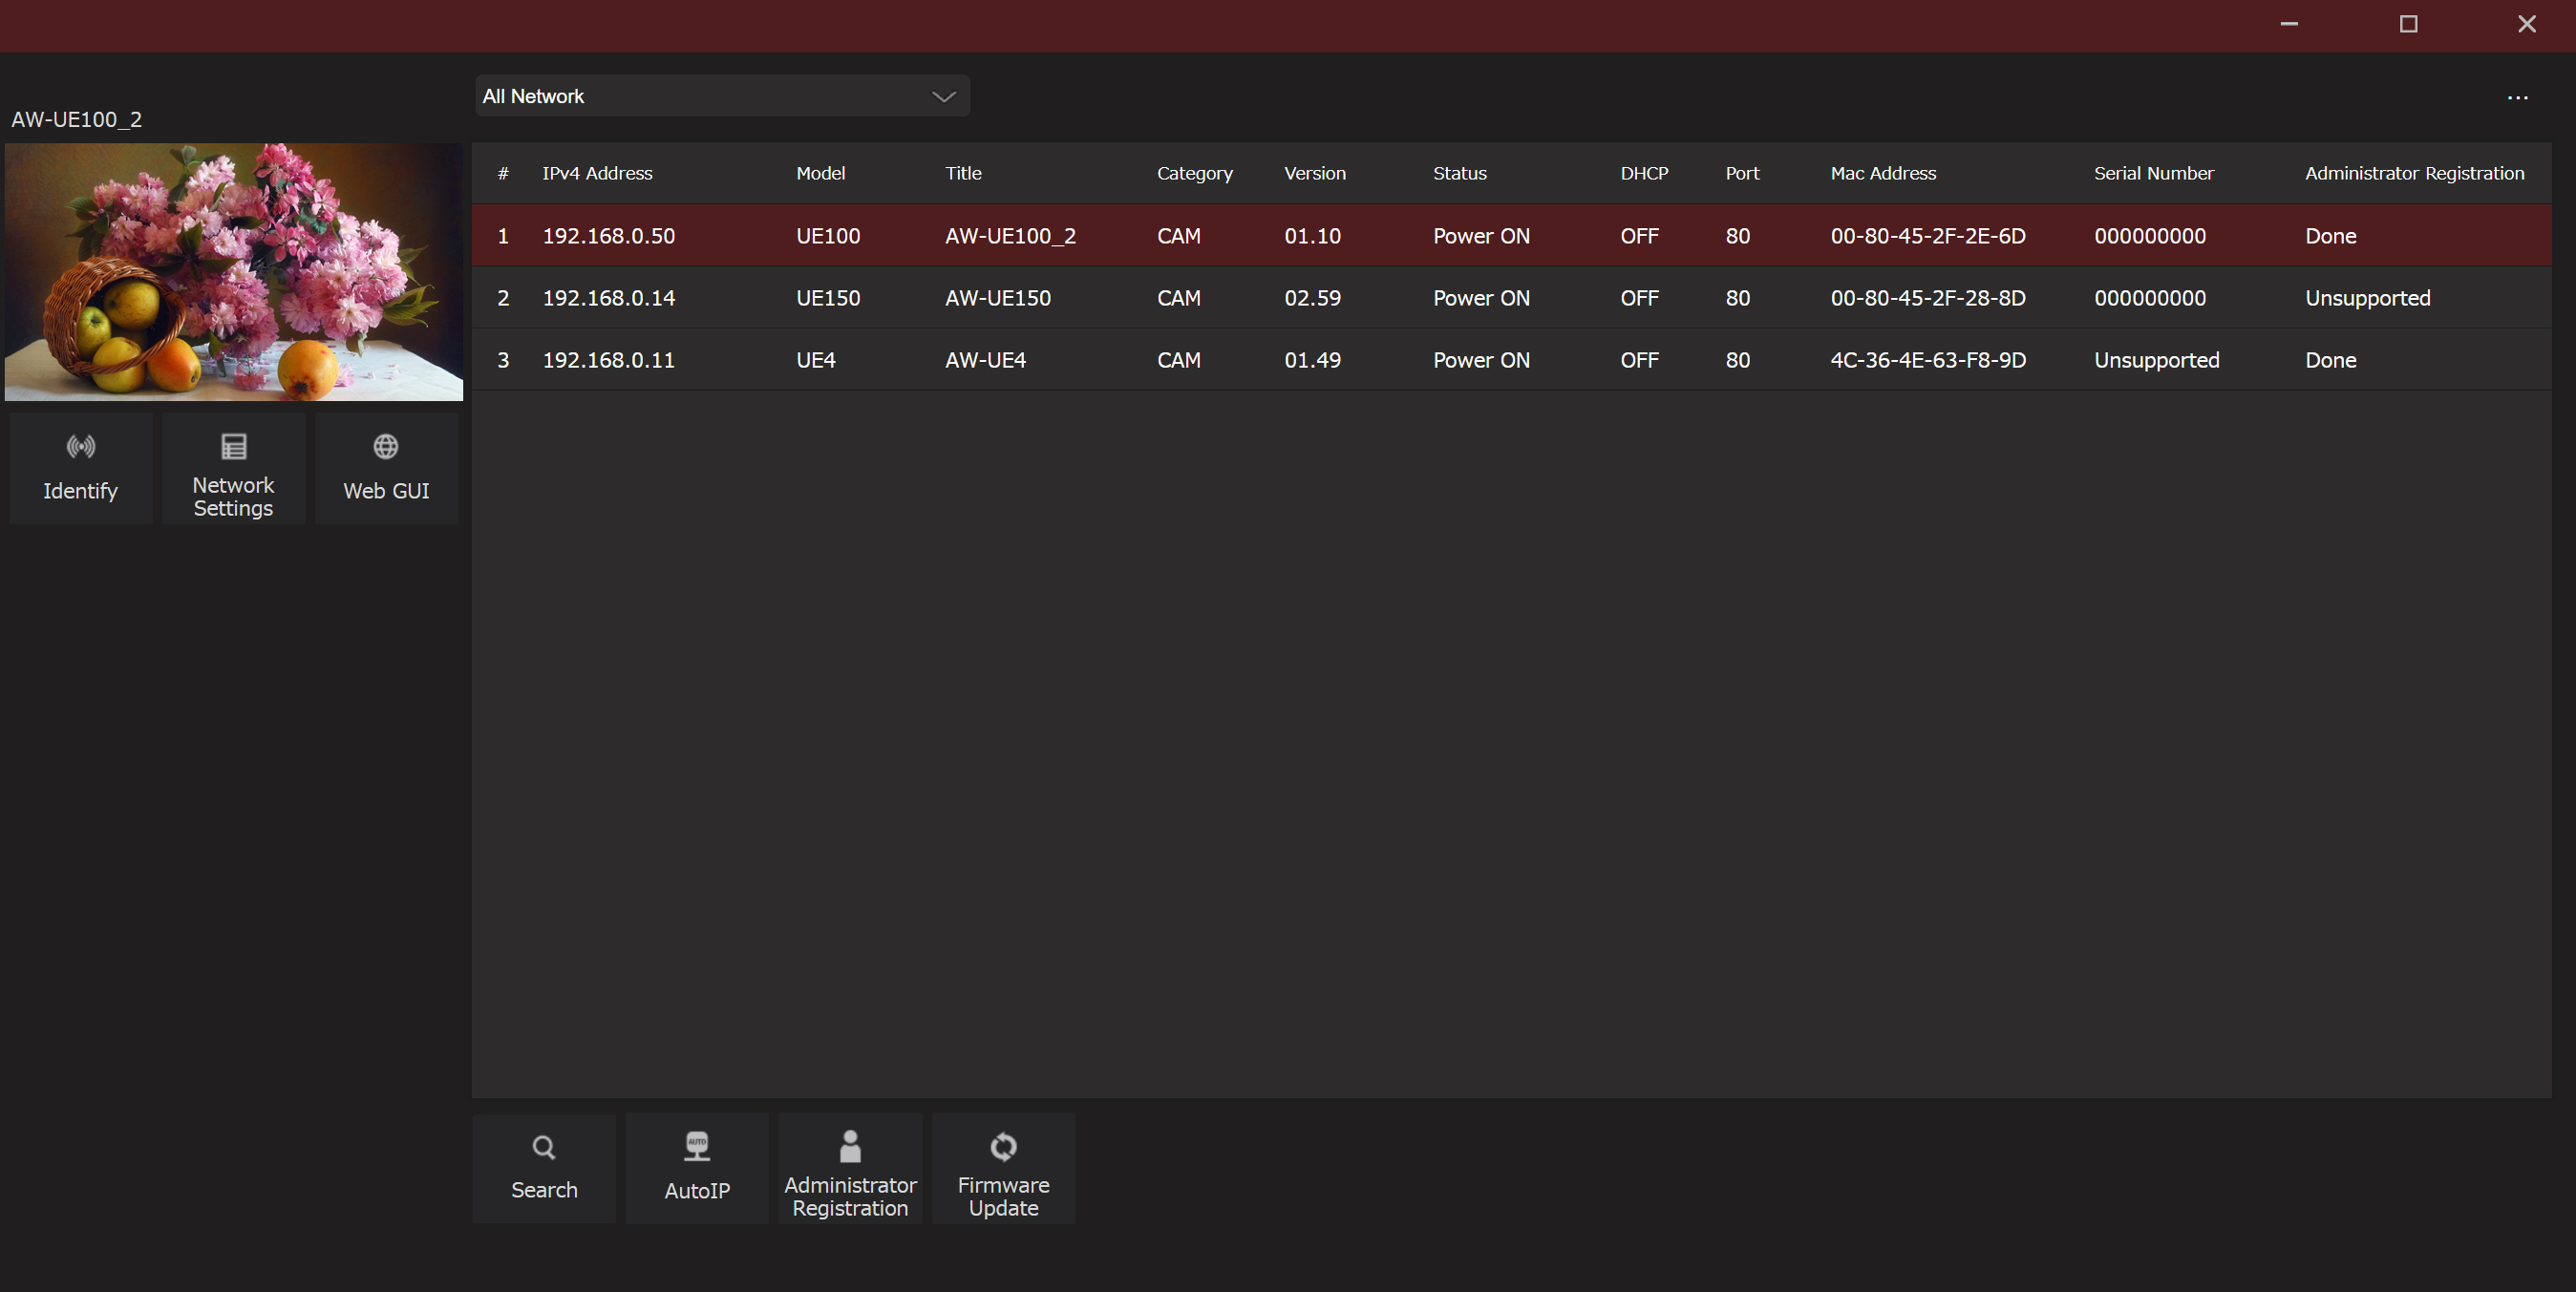The width and height of the screenshot is (2576, 1292).
Task: Click the Search magnifier icon
Action: click(x=544, y=1147)
